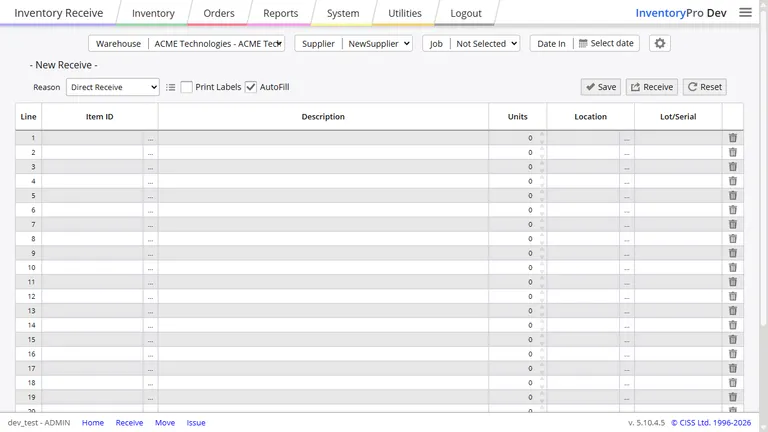
Task: Open the Orders tab
Action: tap(219, 13)
